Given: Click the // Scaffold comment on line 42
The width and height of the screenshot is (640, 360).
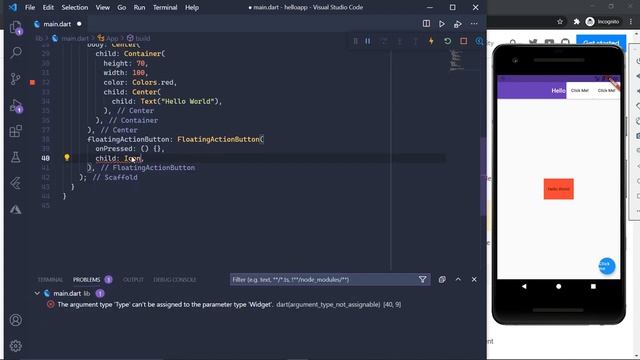Looking at the screenshot, I should click(115, 178).
